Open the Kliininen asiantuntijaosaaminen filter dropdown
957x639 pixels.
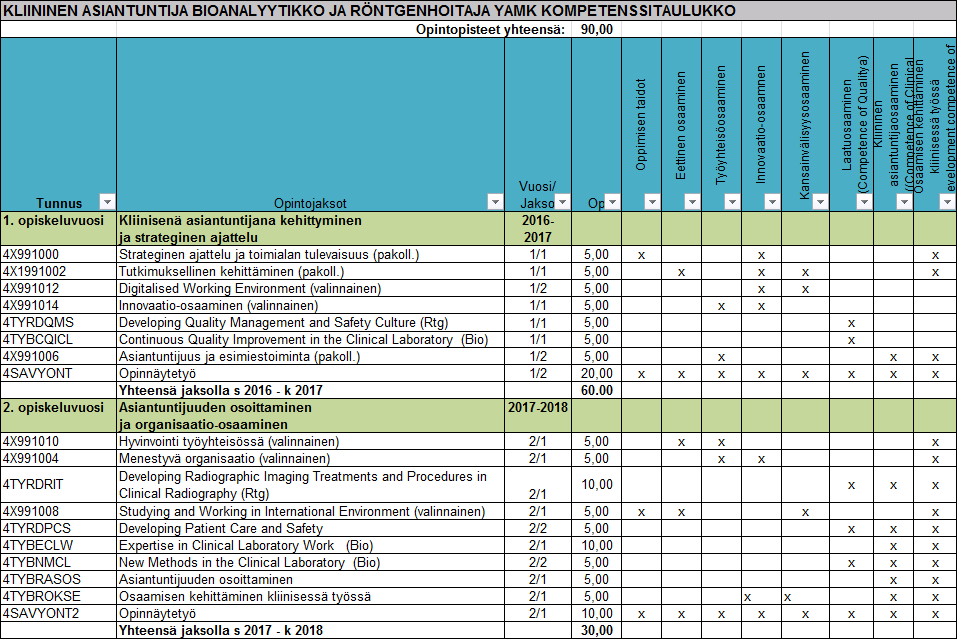pyautogui.click(x=904, y=202)
